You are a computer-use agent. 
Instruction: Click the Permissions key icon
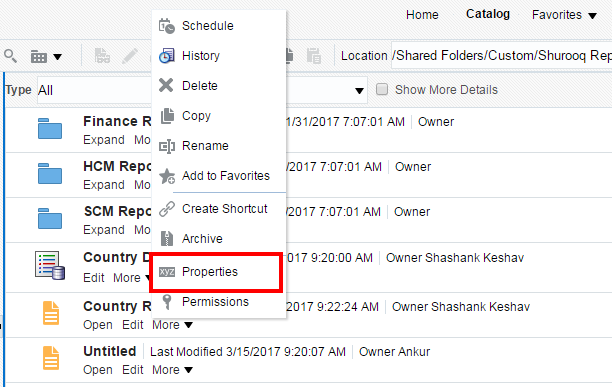pyautogui.click(x=167, y=302)
